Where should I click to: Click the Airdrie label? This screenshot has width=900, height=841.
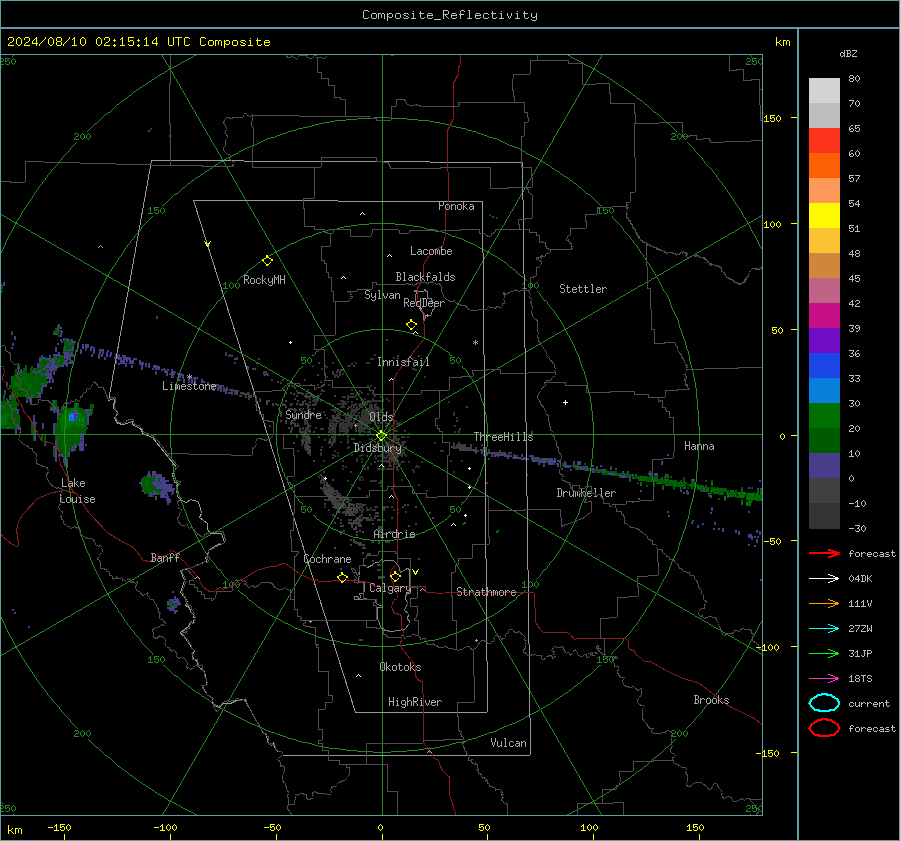click(x=394, y=534)
